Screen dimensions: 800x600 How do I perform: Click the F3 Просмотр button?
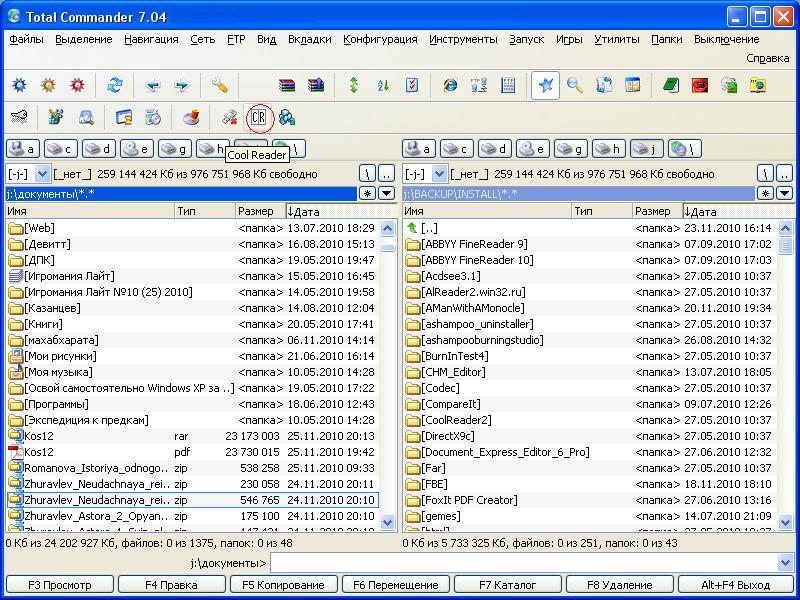pyautogui.click(x=60, y=585)
